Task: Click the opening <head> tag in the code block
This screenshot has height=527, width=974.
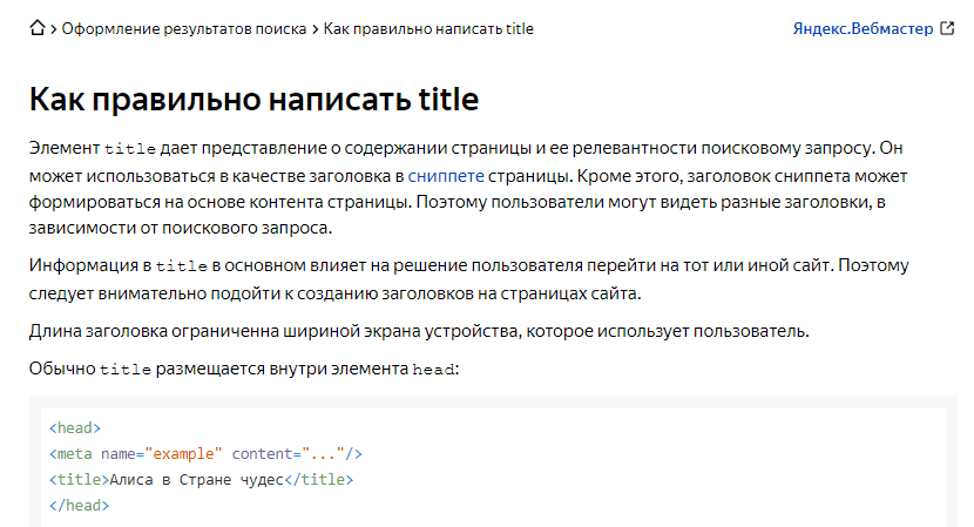Action: click(x=75, y=428)
